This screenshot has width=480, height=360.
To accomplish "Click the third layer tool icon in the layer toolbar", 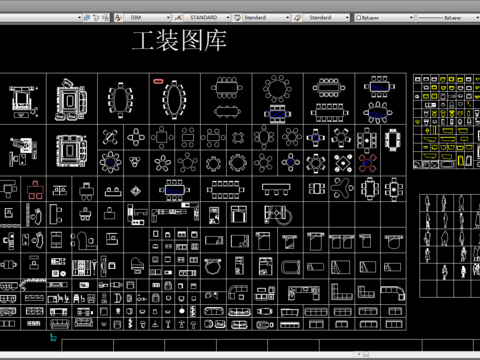I will pos(105,18).
